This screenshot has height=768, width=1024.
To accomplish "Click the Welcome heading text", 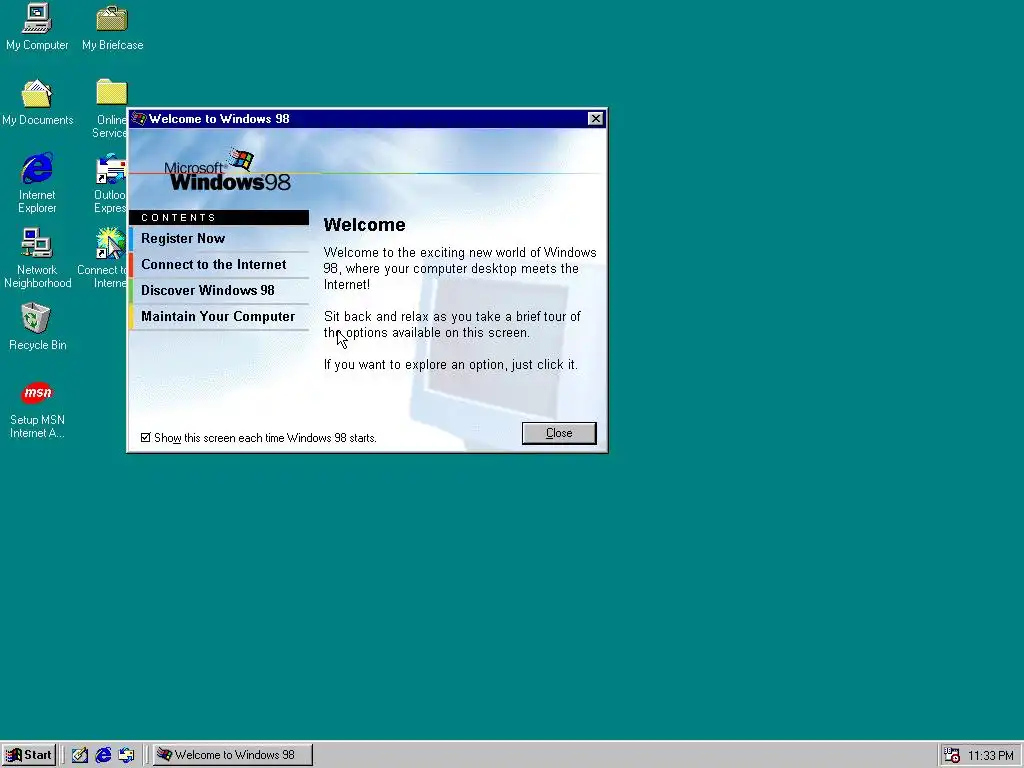I will [364, 225].
